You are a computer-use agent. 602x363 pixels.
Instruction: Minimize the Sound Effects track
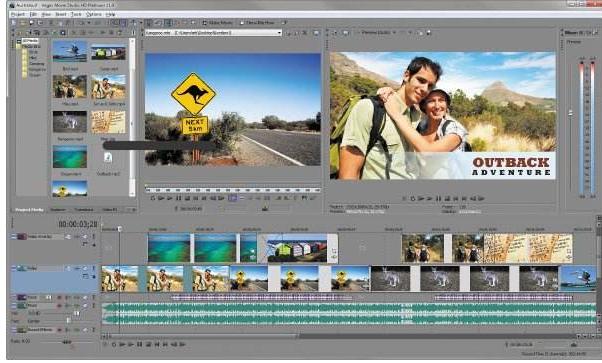[14, 330]
